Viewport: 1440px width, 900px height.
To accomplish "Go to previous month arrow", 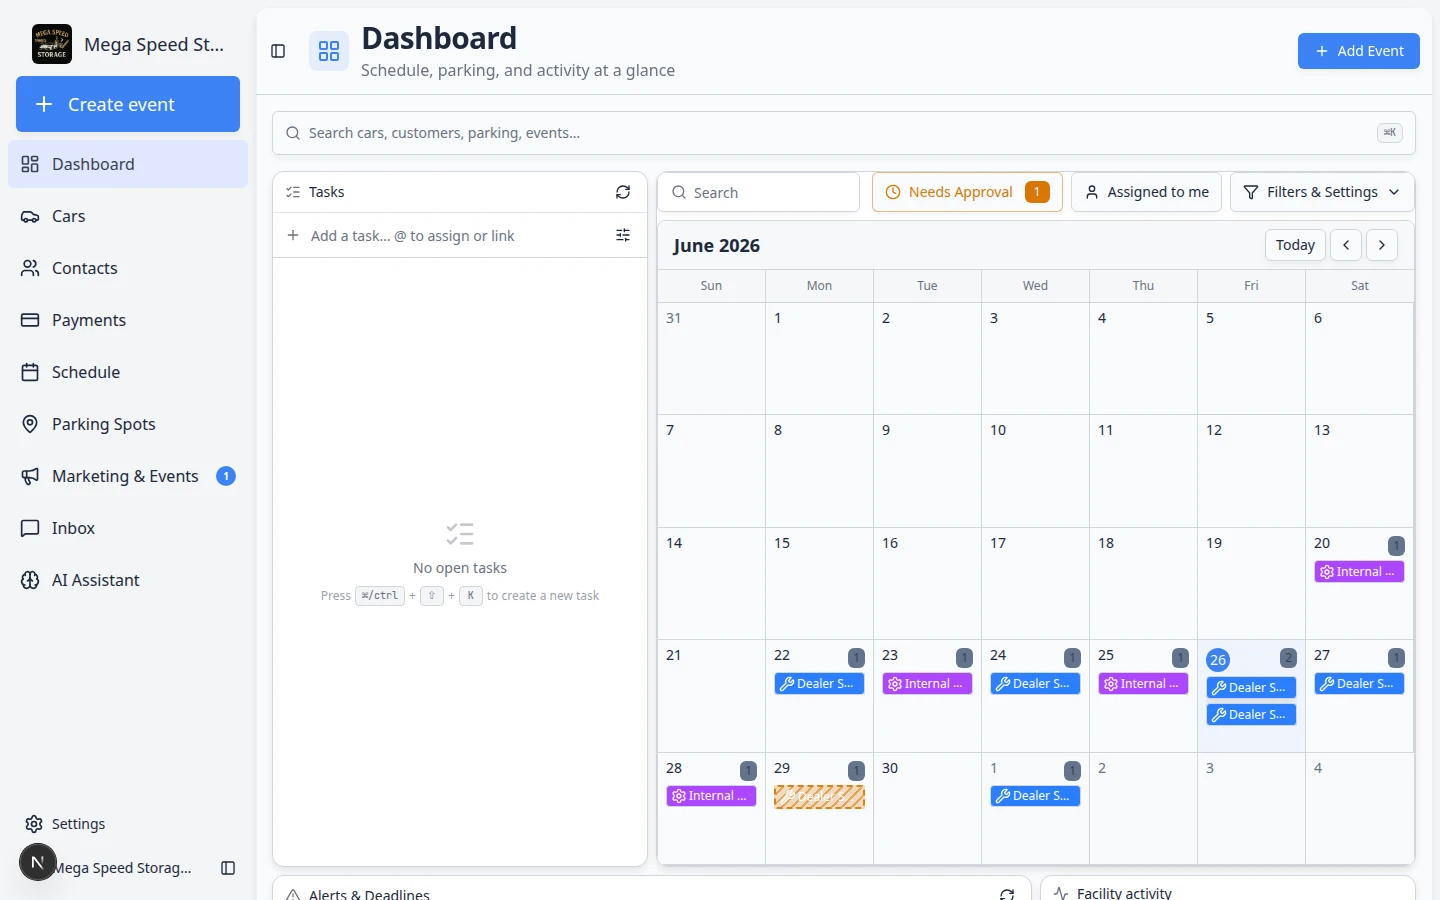I will (1346, 245).
